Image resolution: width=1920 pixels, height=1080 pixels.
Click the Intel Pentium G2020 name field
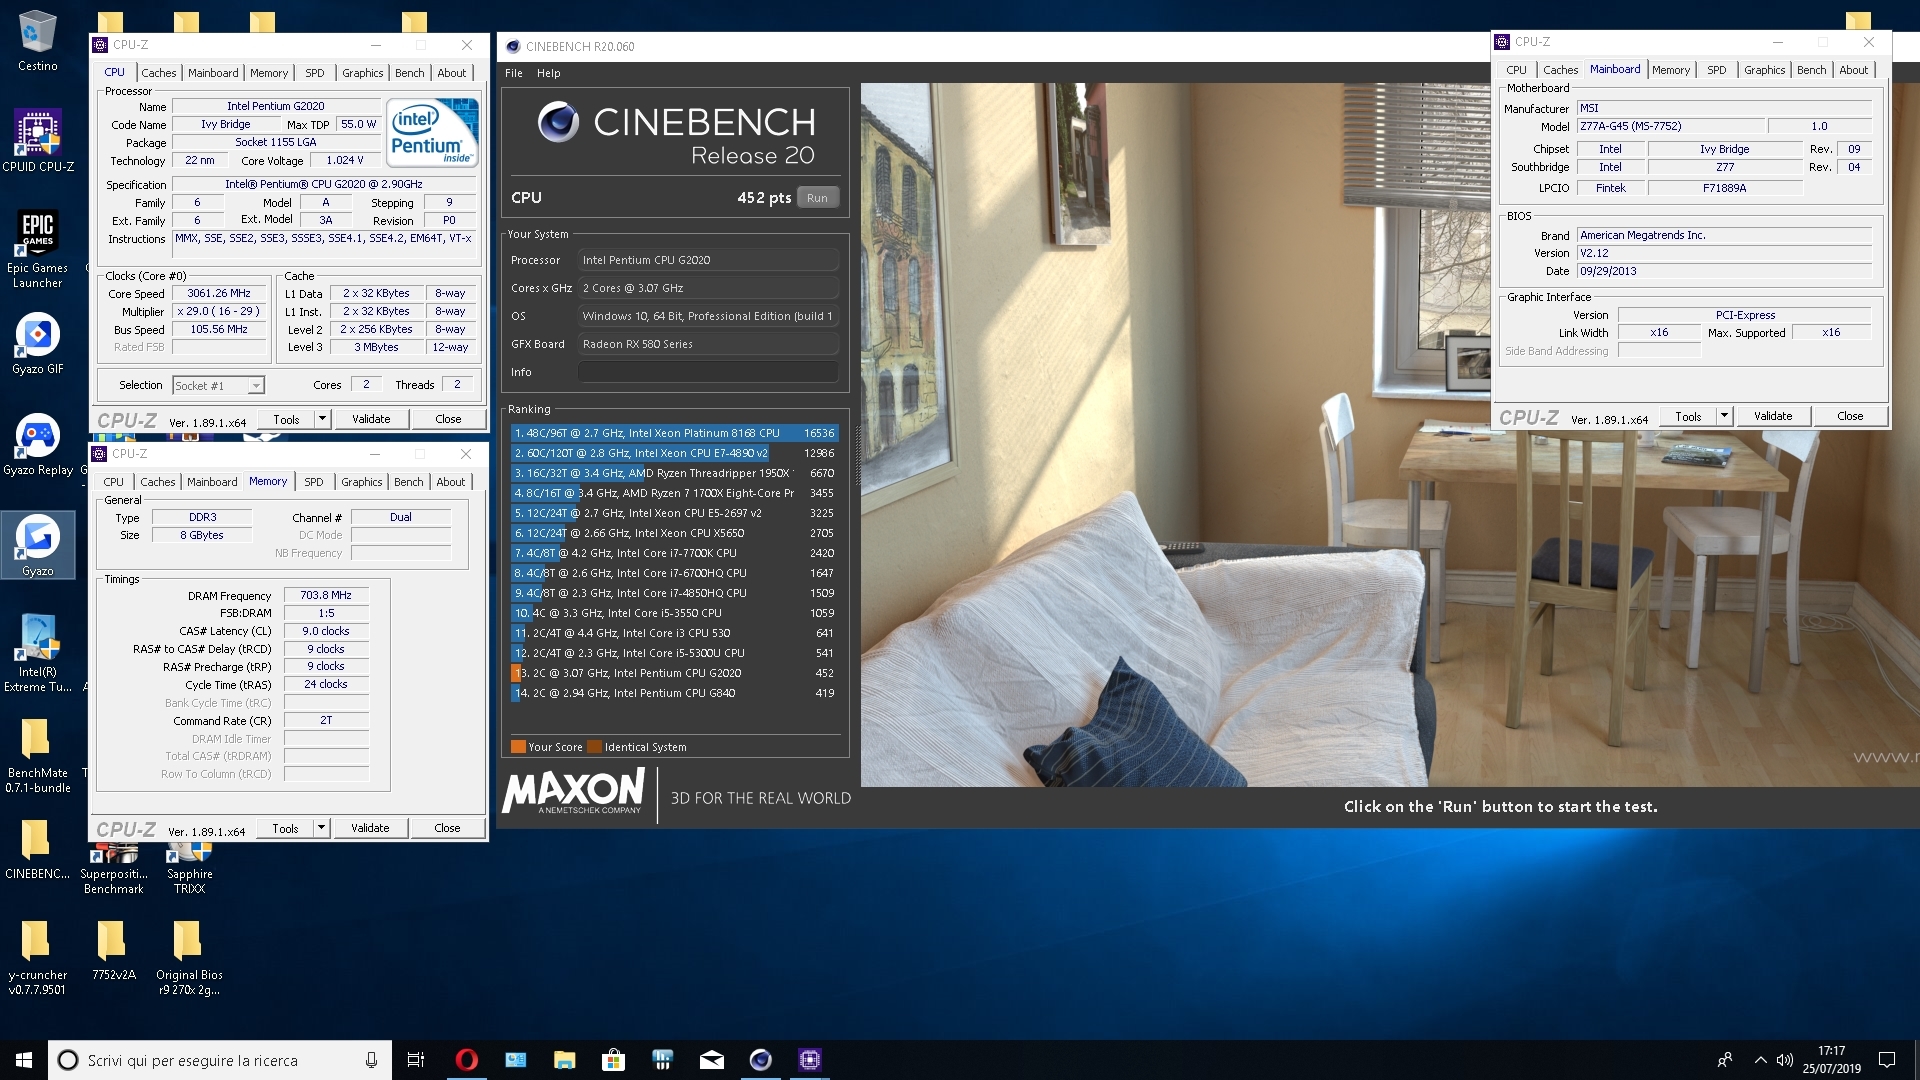click(x=276, y=106)
